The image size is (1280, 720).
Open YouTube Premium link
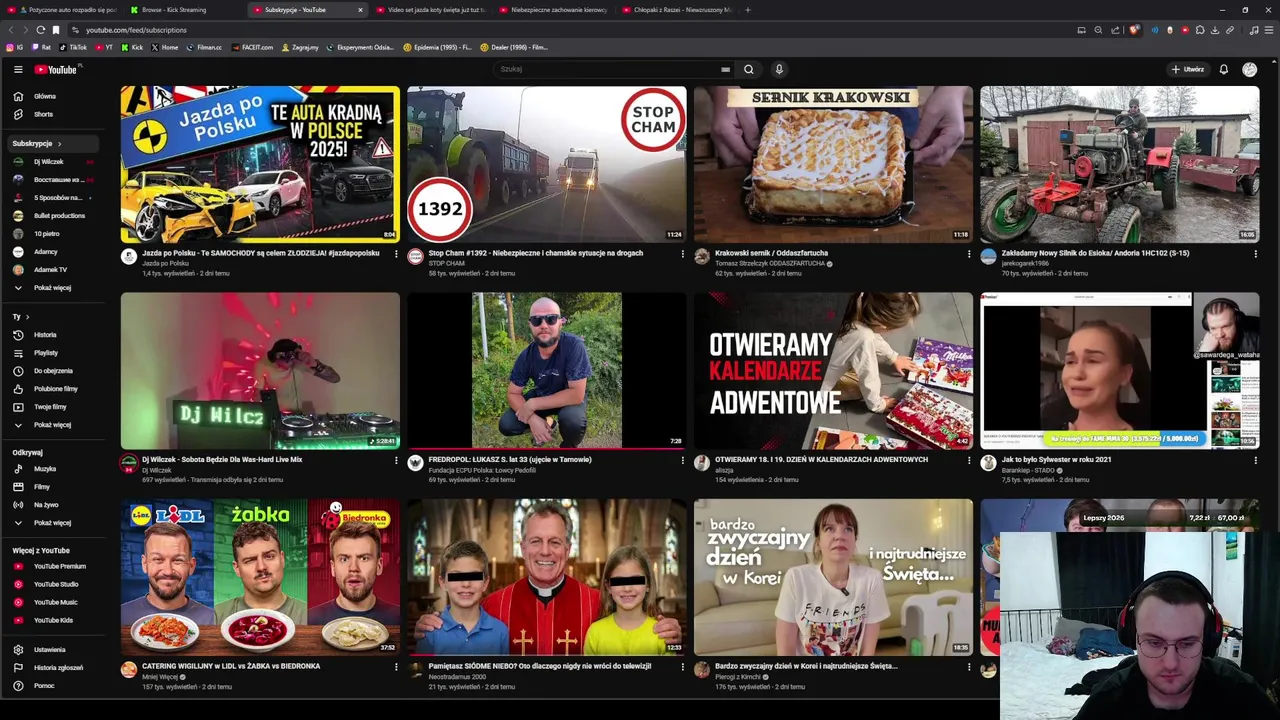52,566
